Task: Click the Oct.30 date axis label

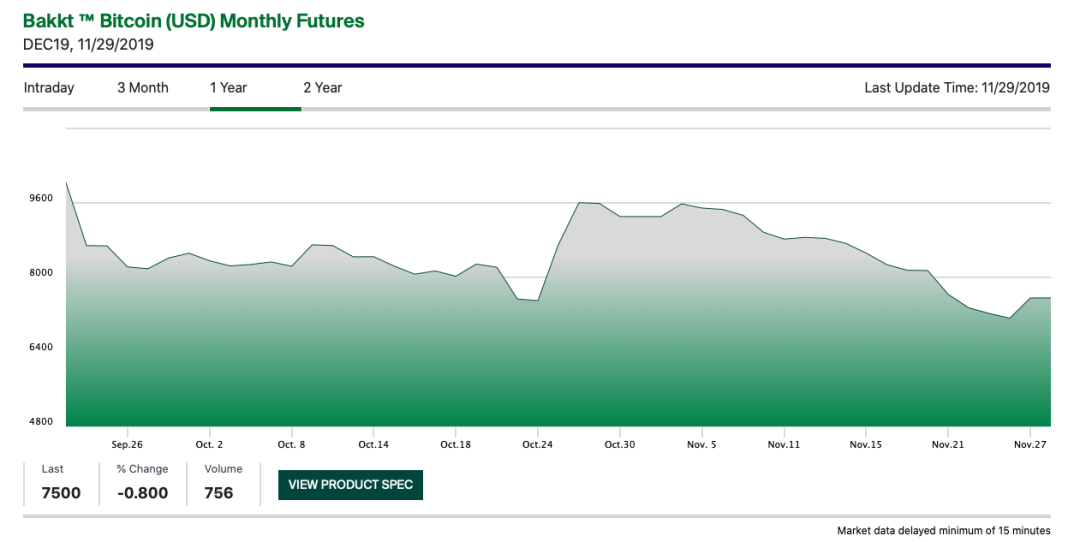Action: click(x=620, y=445)
